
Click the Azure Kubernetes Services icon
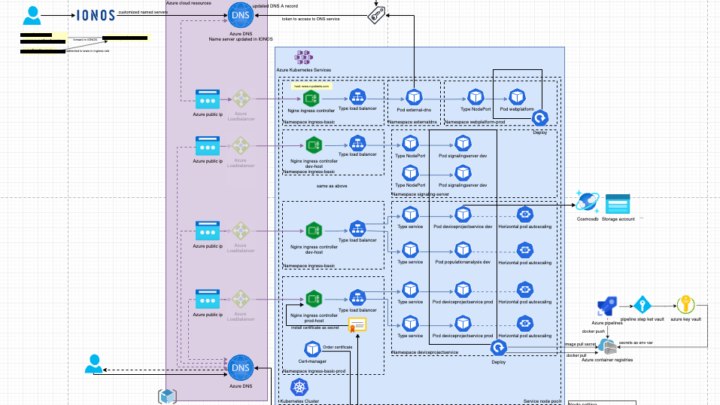[300, 60]
